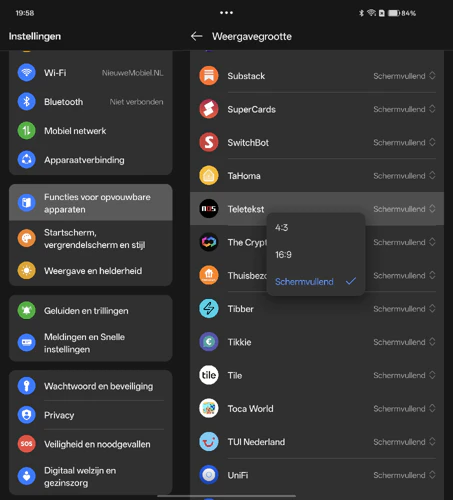Tap the TaHoma app icon
Viewport: 453px width, 500px height.
(209, 175)
